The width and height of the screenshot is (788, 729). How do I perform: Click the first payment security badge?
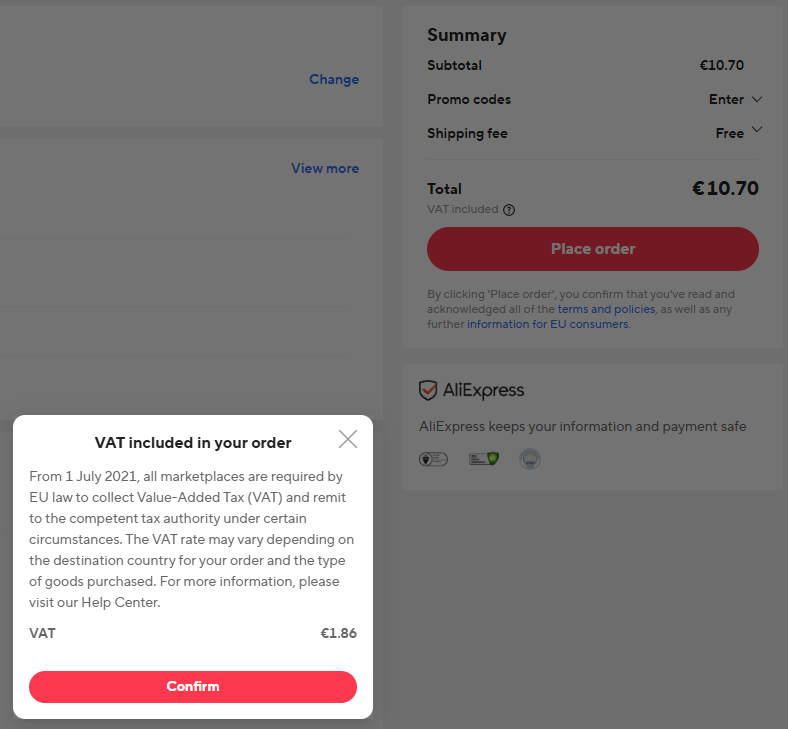click(433, 459)
